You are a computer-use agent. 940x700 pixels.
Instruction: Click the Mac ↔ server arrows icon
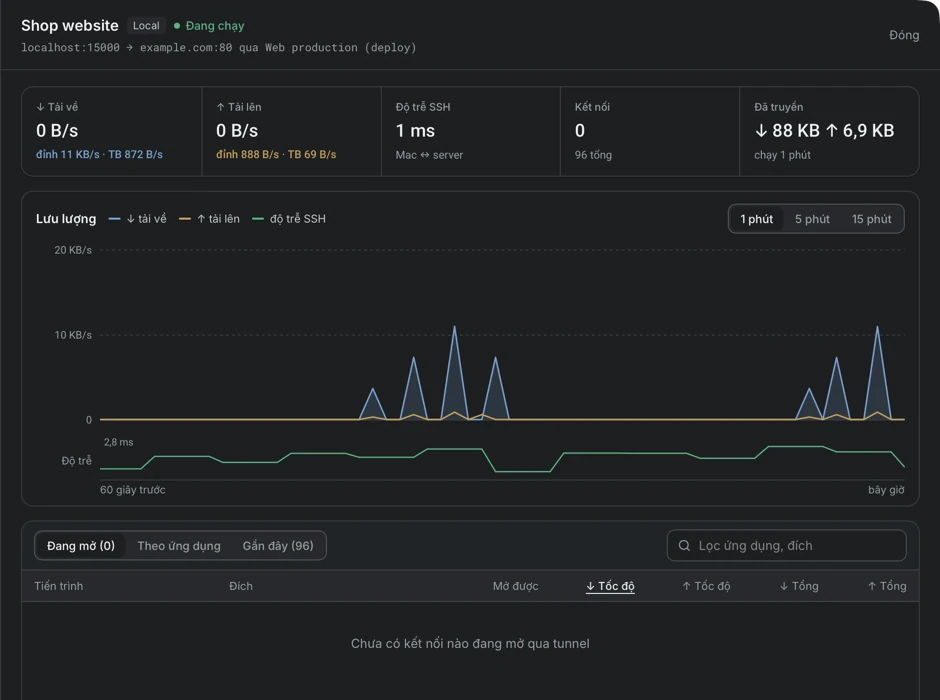click(x=424, y=155)
